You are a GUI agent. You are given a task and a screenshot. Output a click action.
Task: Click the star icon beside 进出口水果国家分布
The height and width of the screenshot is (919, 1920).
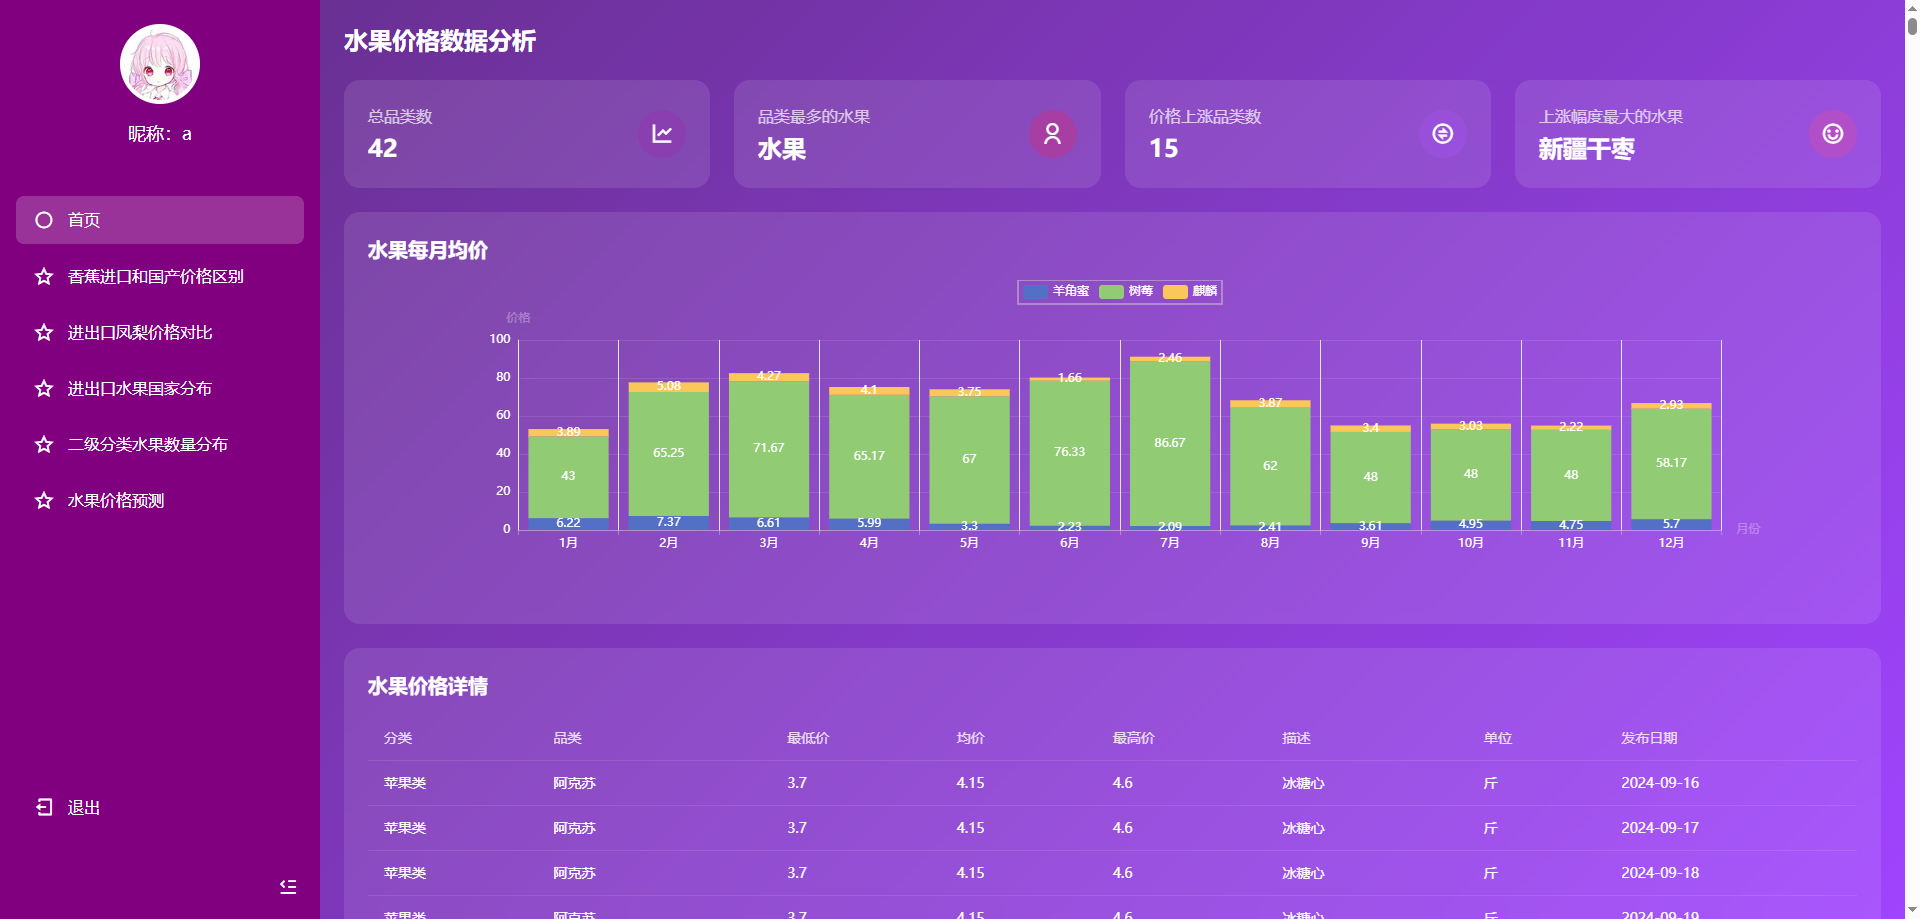(44, 388)
